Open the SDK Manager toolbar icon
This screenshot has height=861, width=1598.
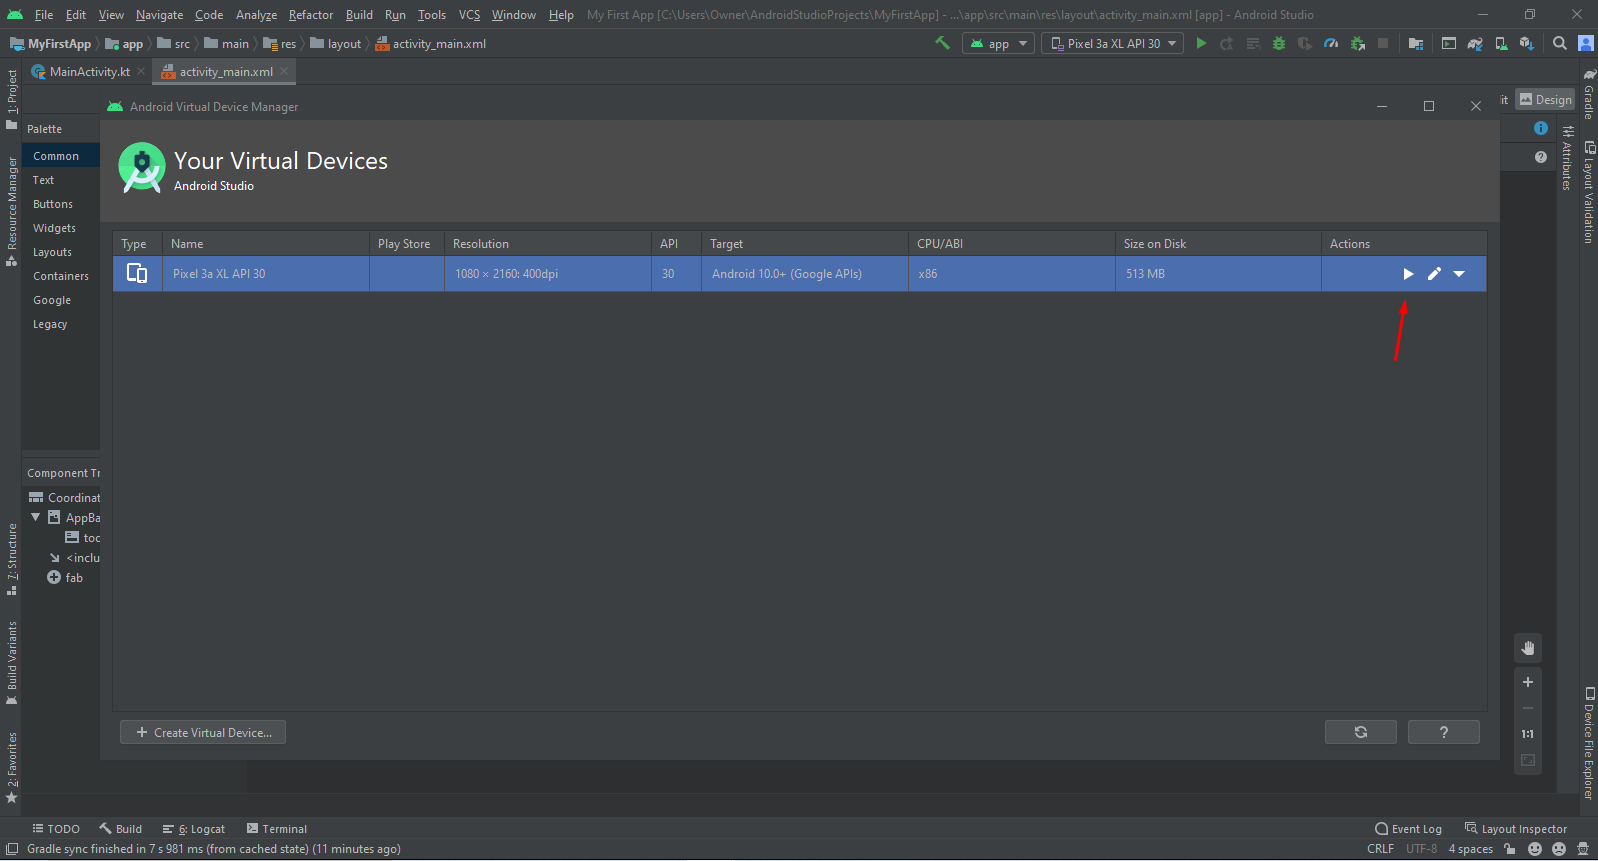tap(1527, 44)
